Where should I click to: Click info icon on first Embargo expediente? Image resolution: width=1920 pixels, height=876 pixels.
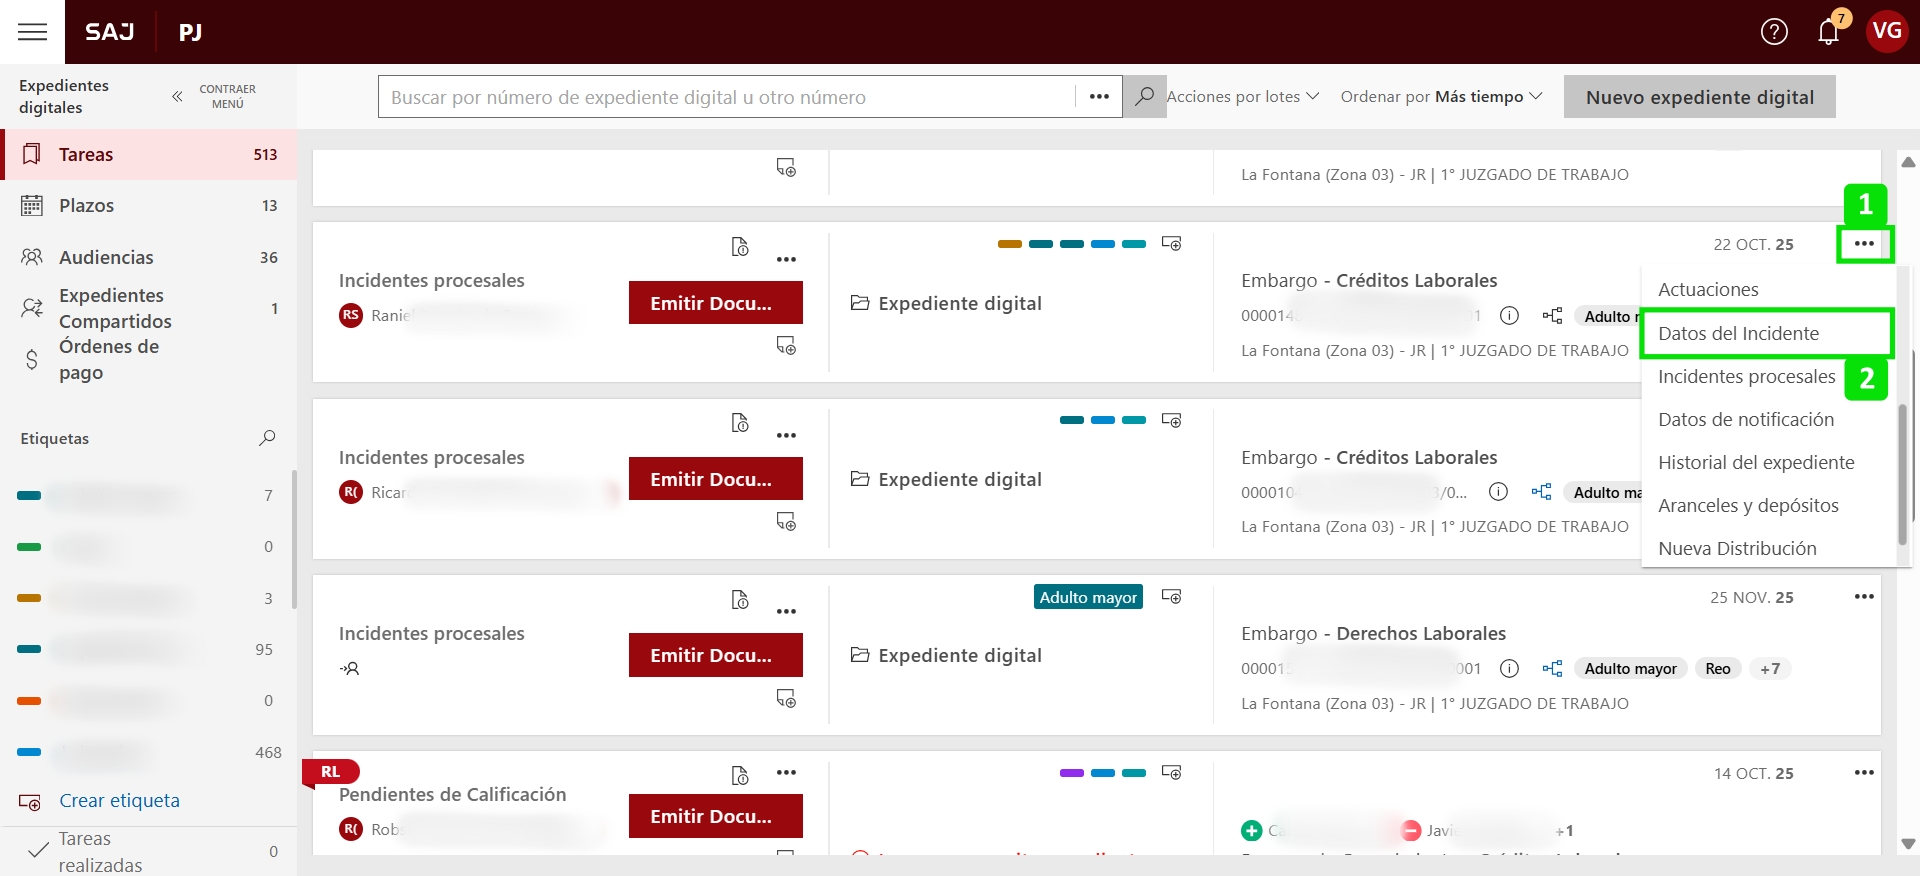(1509, 316)
